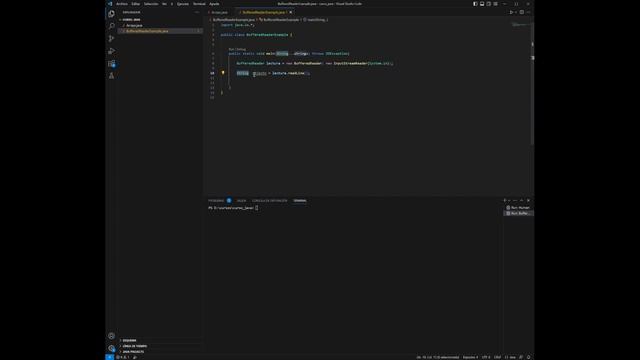Switch to the Arrays.java editor tab
Viewport: 640px width, 360px height.
219,12
